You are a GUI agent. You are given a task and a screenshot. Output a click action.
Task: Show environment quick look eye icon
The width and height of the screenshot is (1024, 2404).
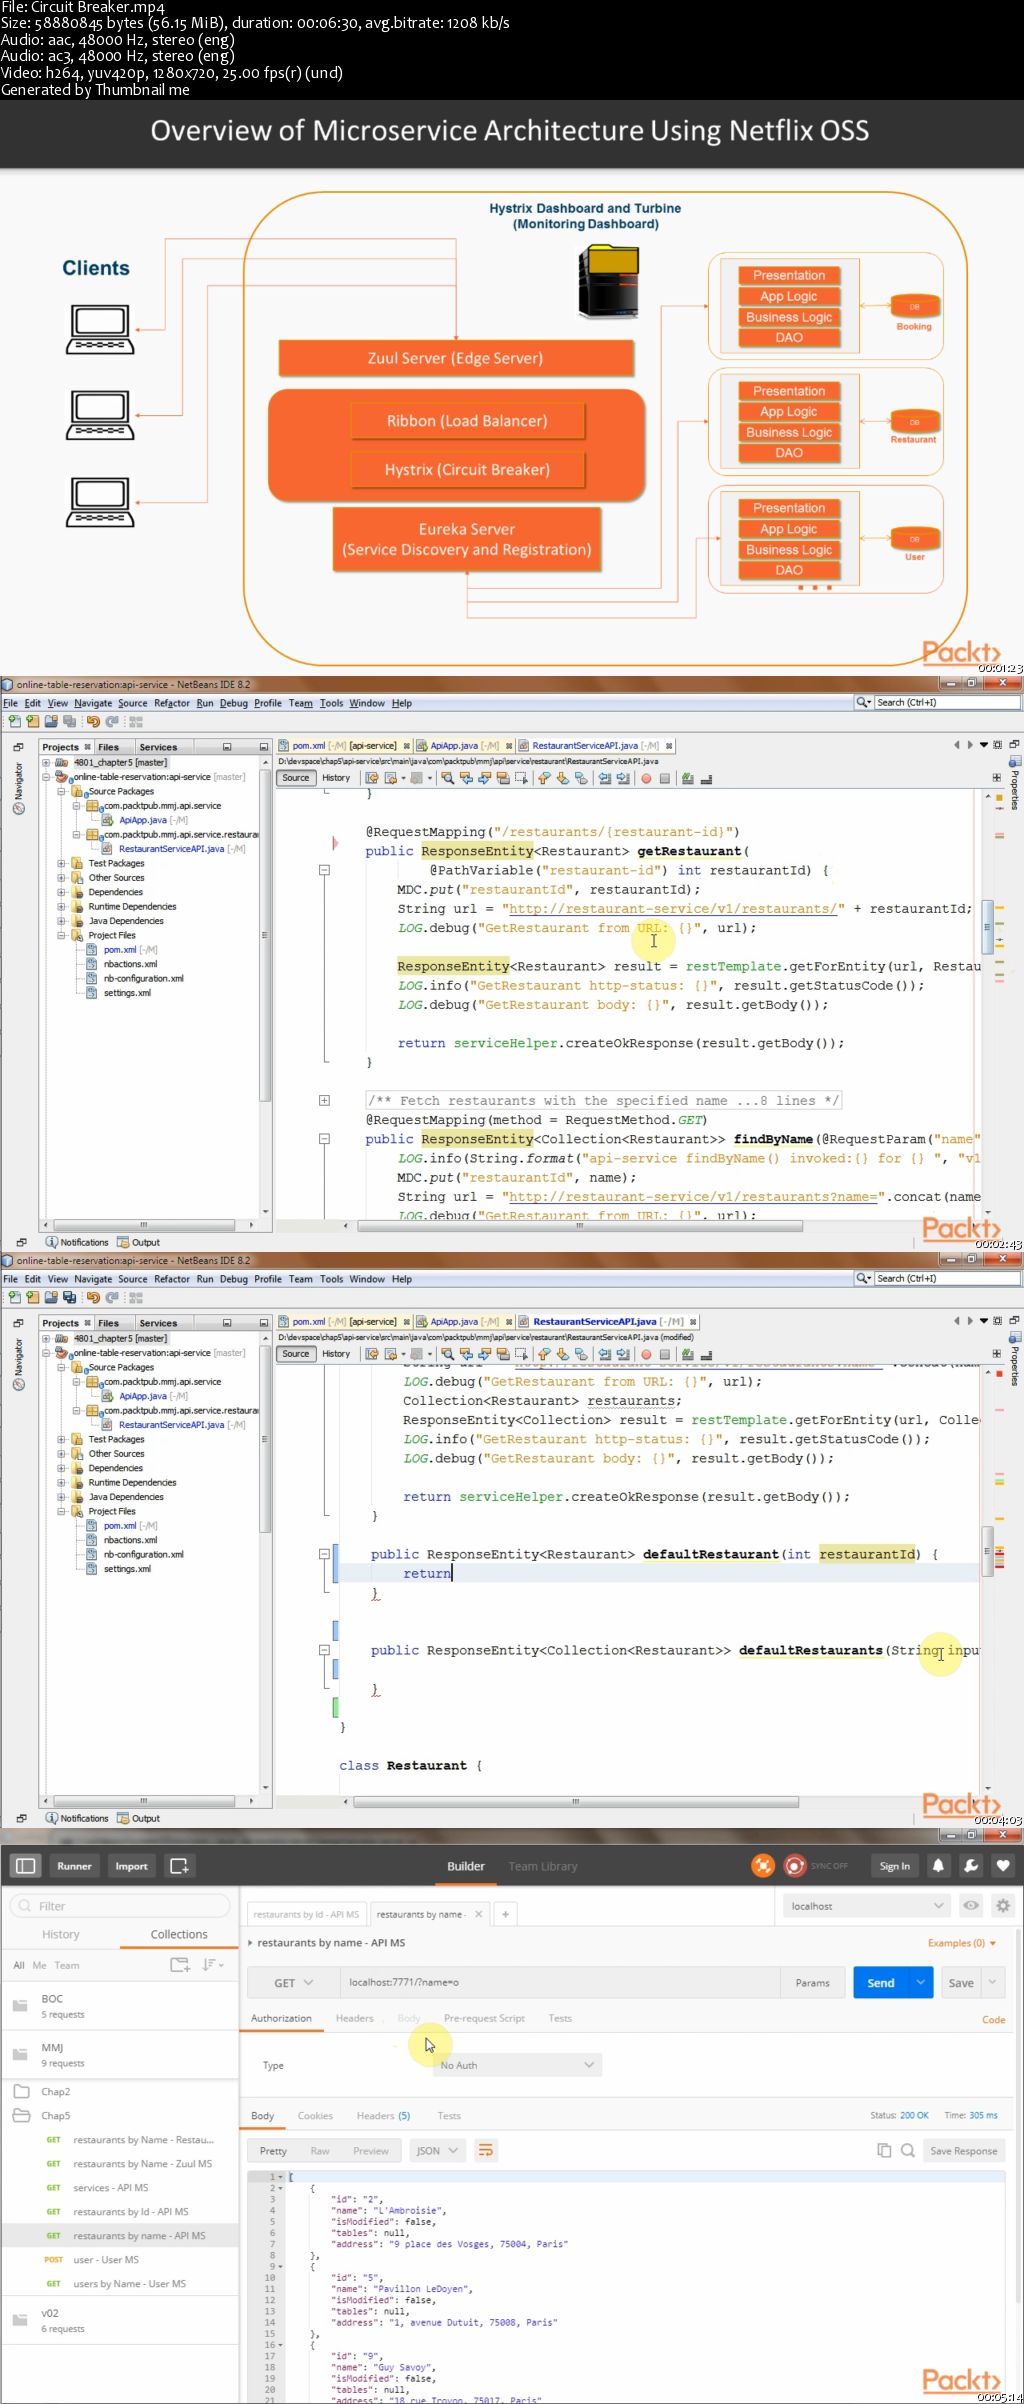point(970,1906)
